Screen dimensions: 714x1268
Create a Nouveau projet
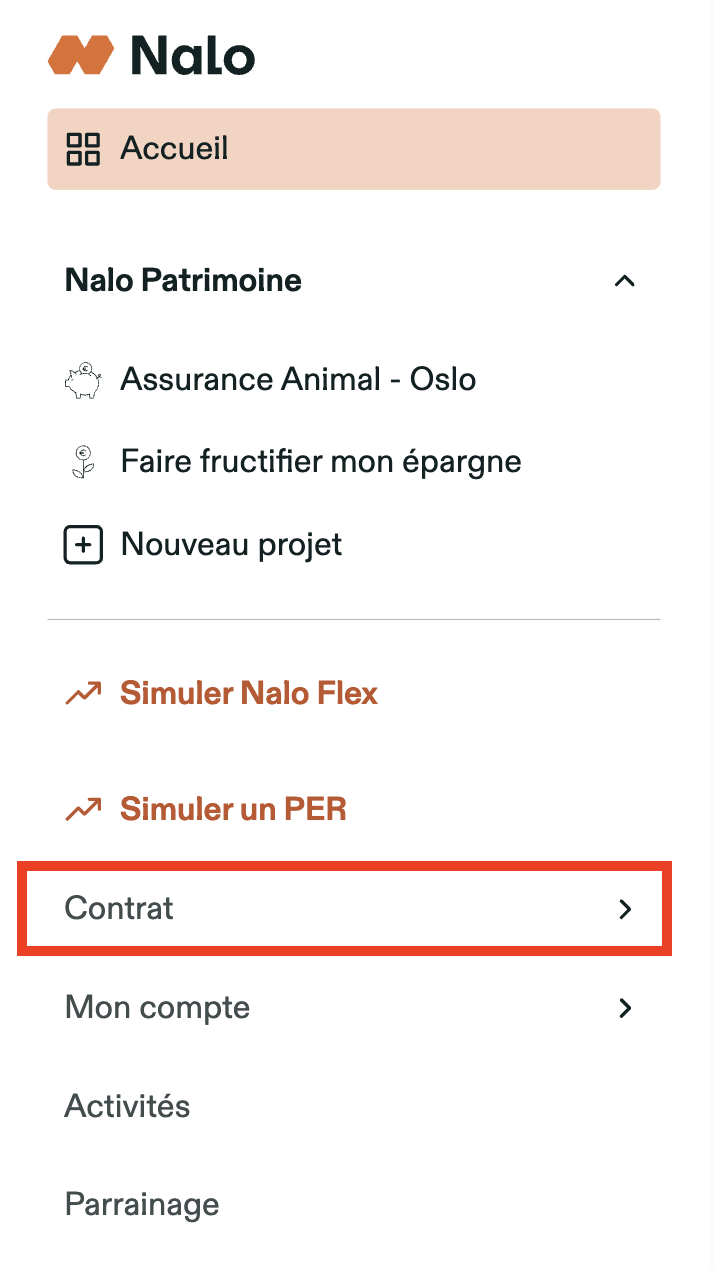pos(231,545)
